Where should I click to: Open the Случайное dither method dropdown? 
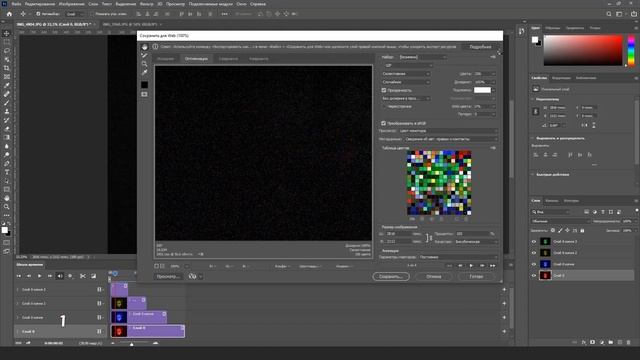click(x=406, y=82)
